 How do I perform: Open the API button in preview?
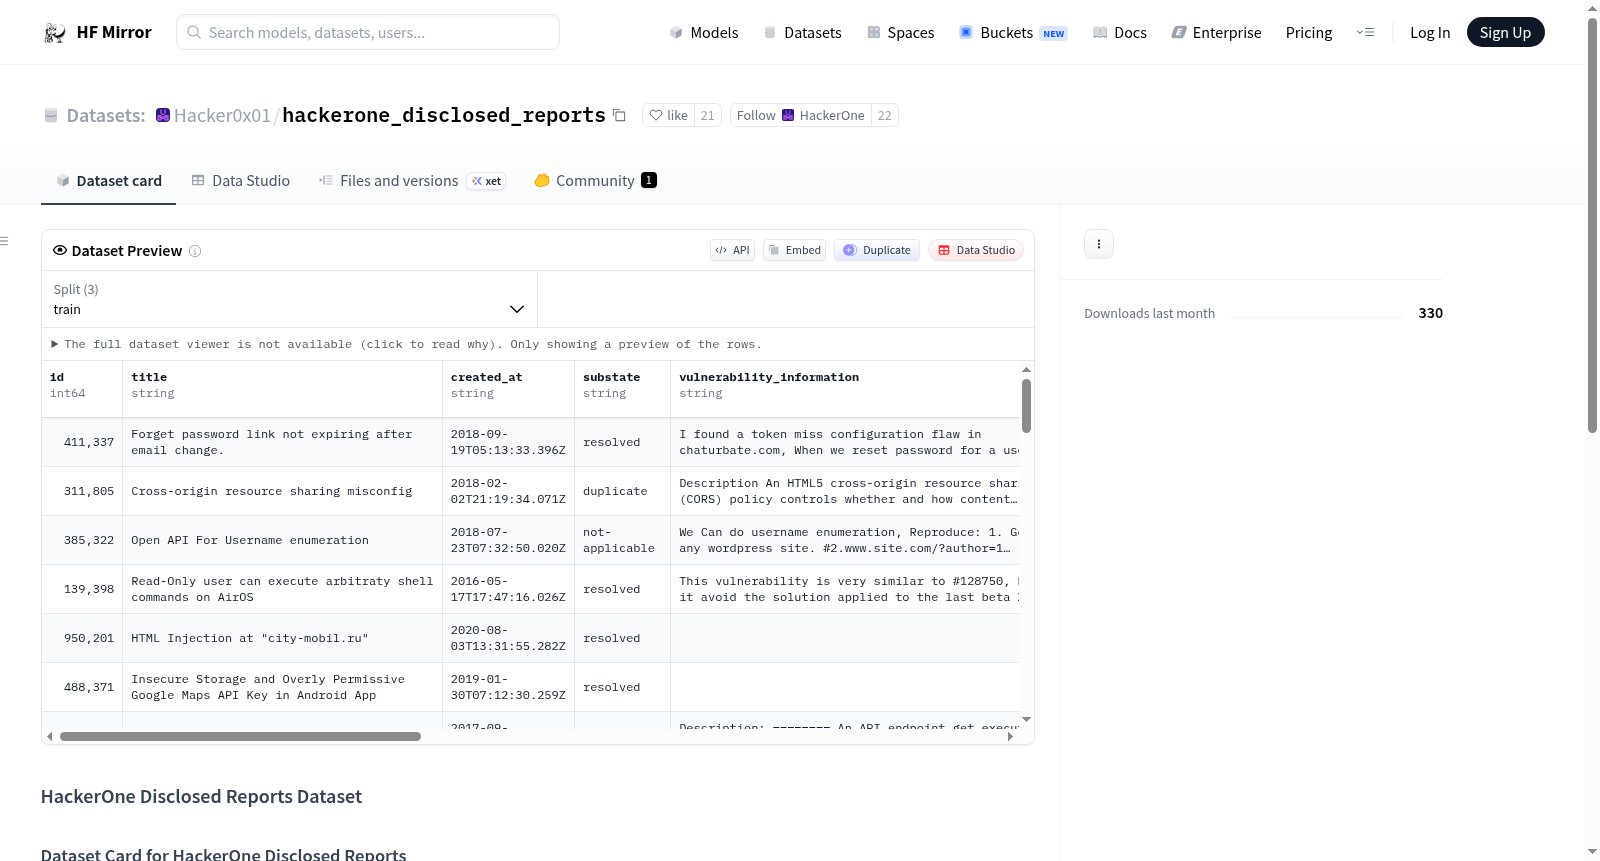[x=732, y=251]
